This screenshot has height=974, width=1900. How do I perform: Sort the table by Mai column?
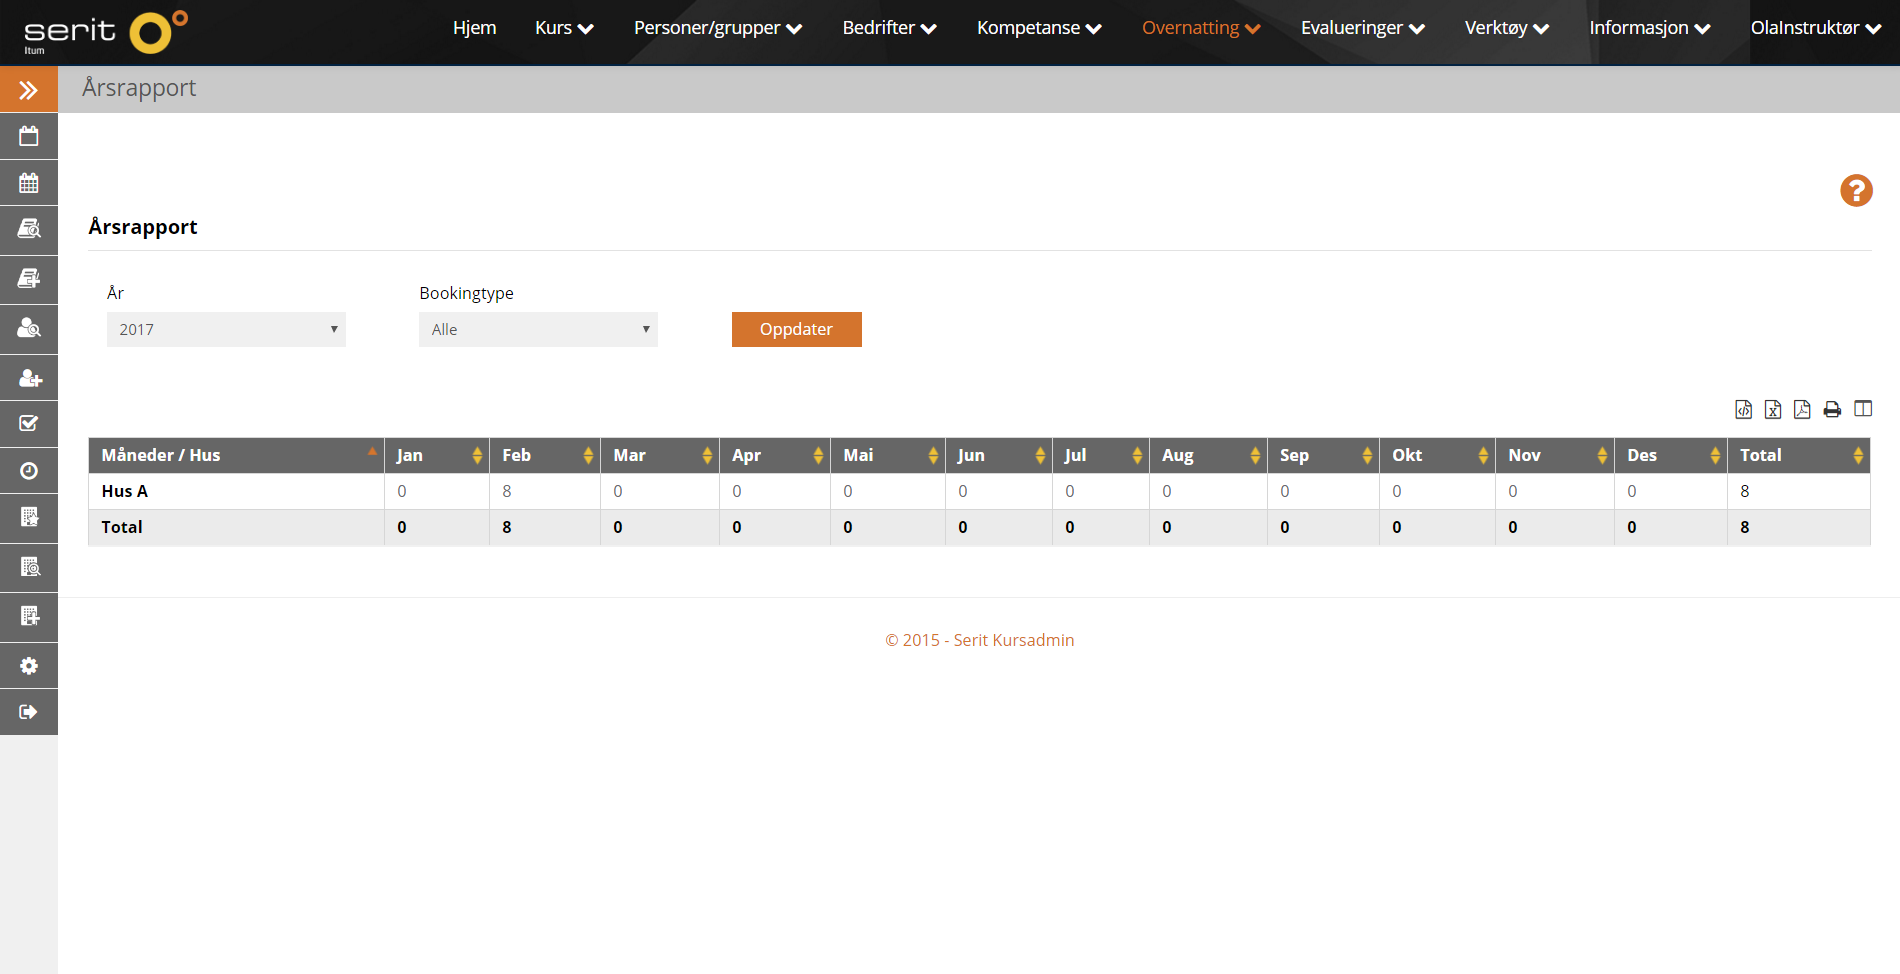pyautogui.click(x=888, y=455)
